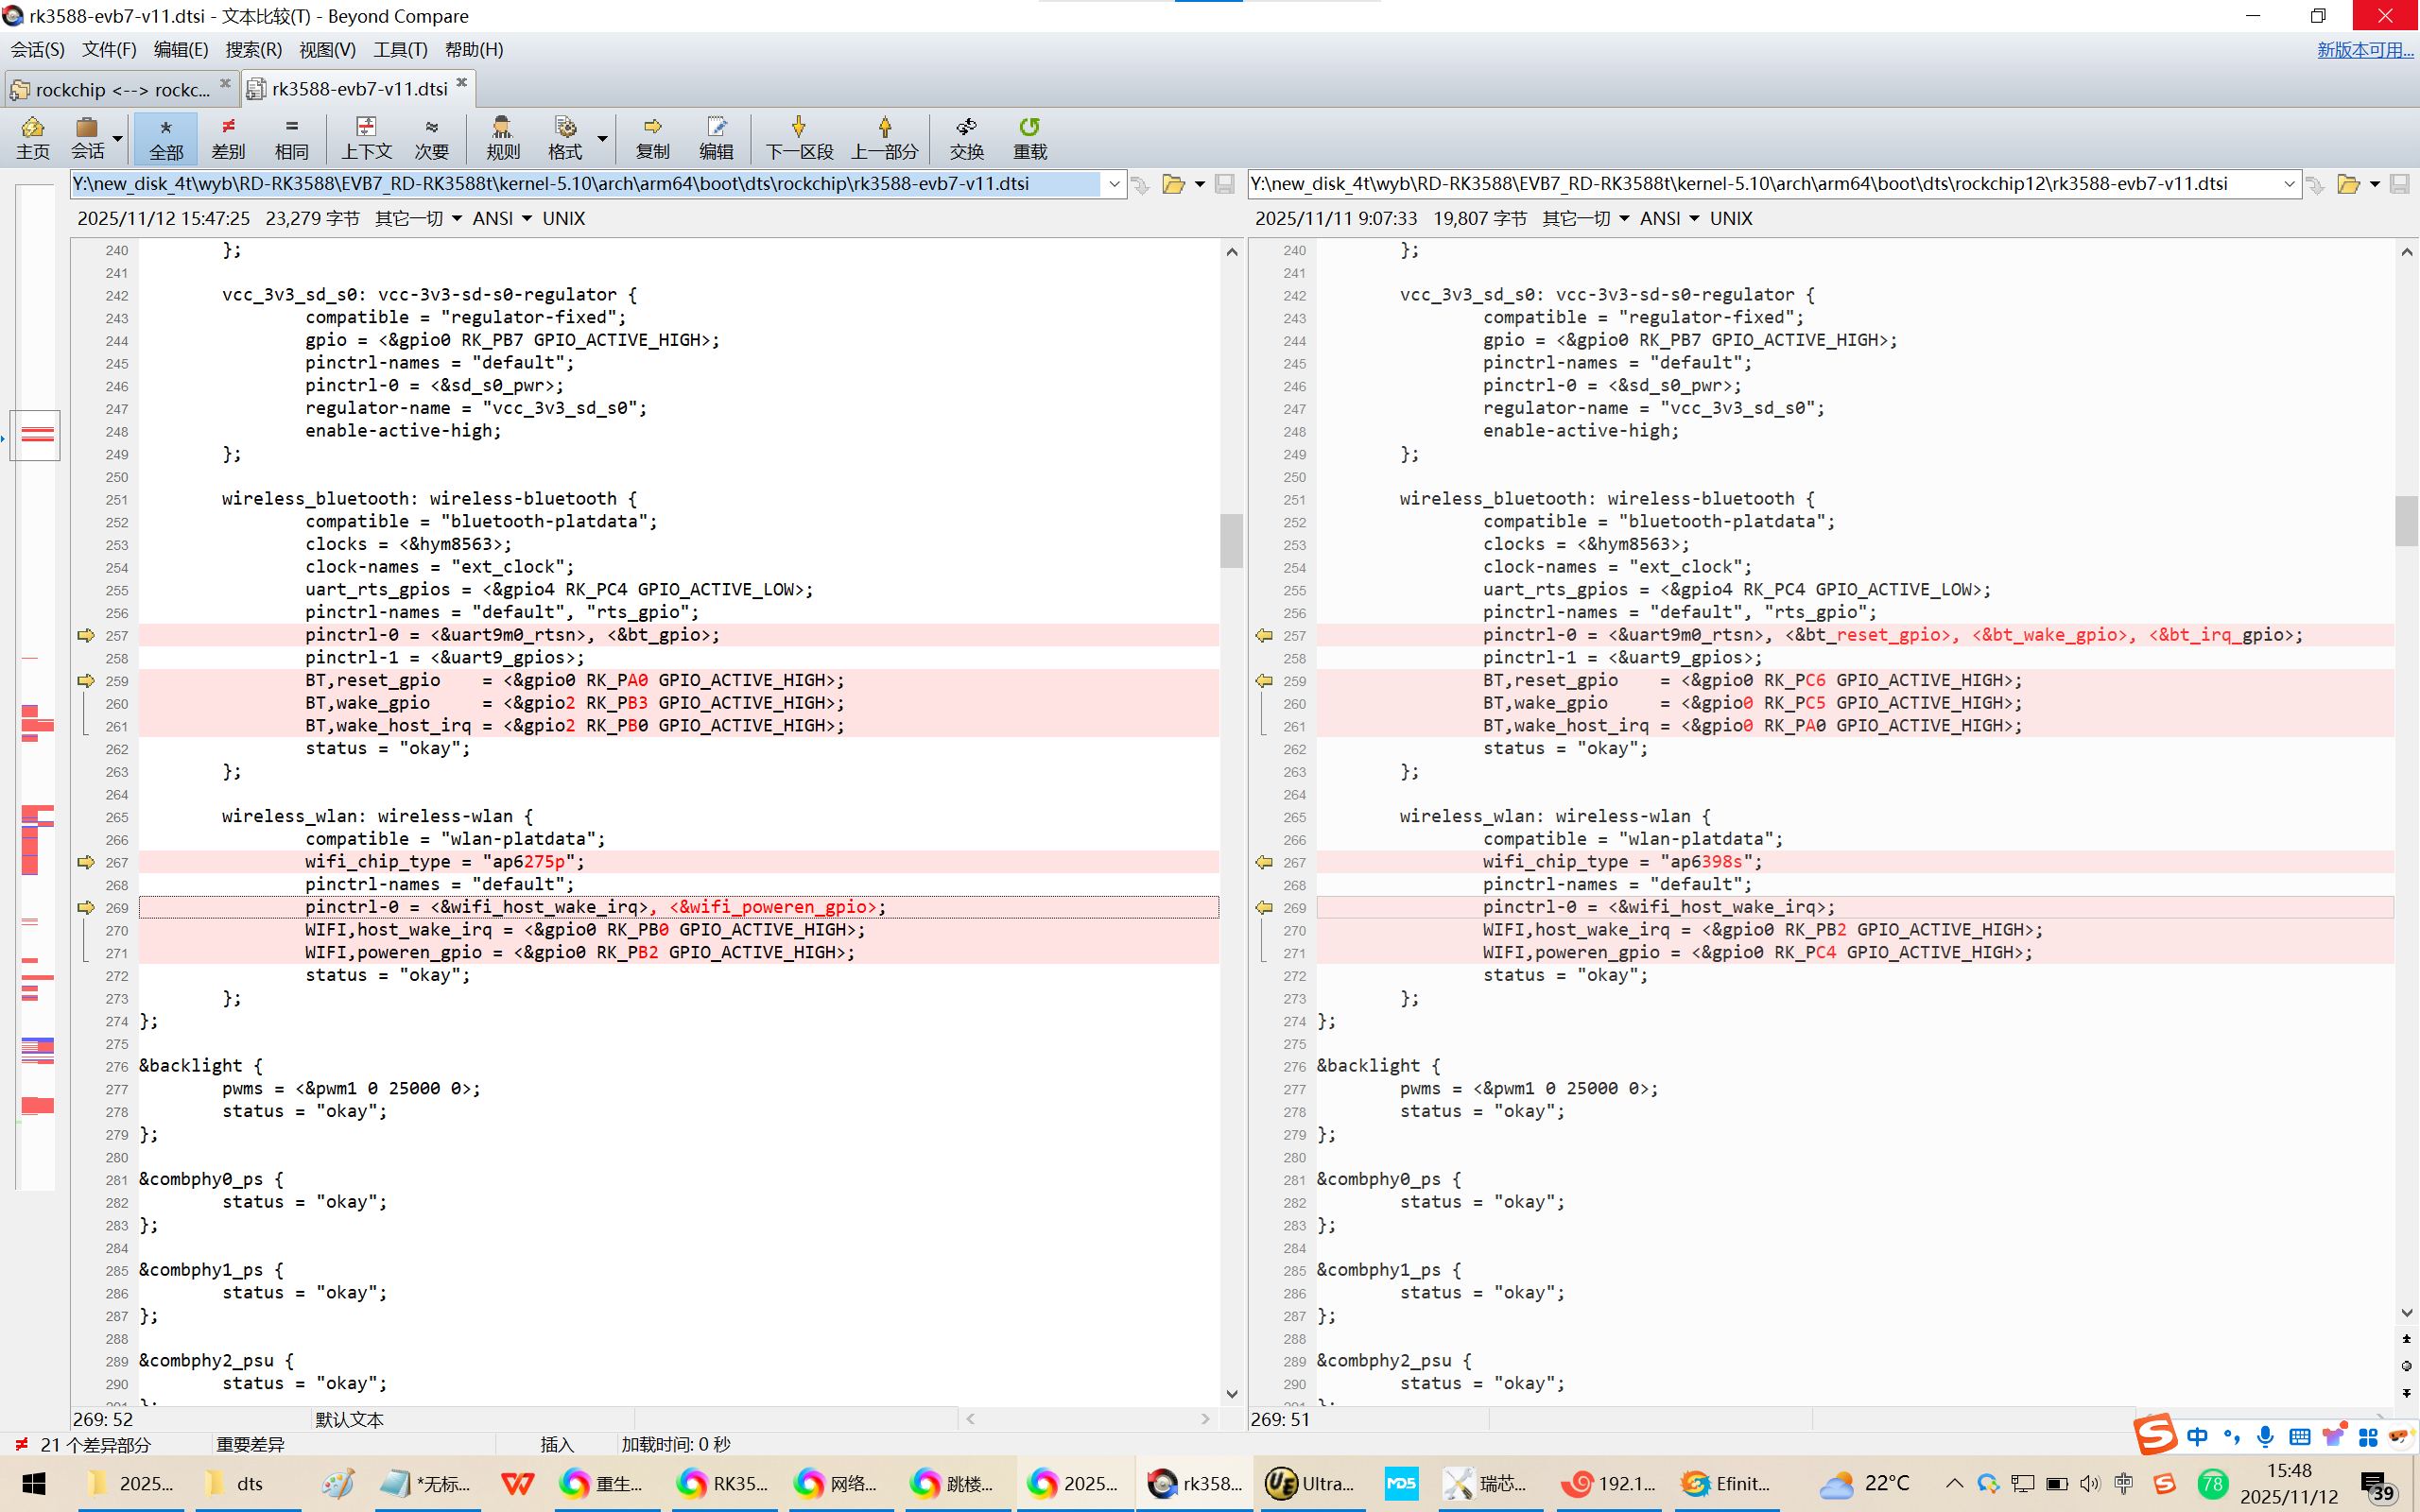Screen dimensions: 2420x1512
Task: Click the left pane vertical scrollbar thumb
Action: 1231,540
